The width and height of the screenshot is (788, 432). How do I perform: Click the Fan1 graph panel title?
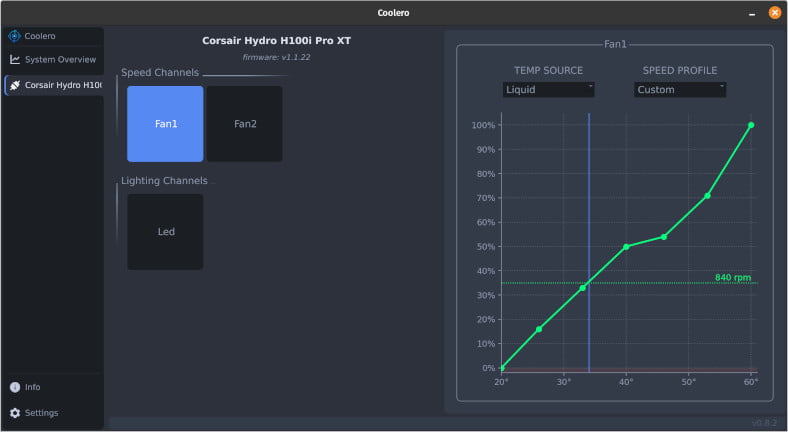pos(615,44)
